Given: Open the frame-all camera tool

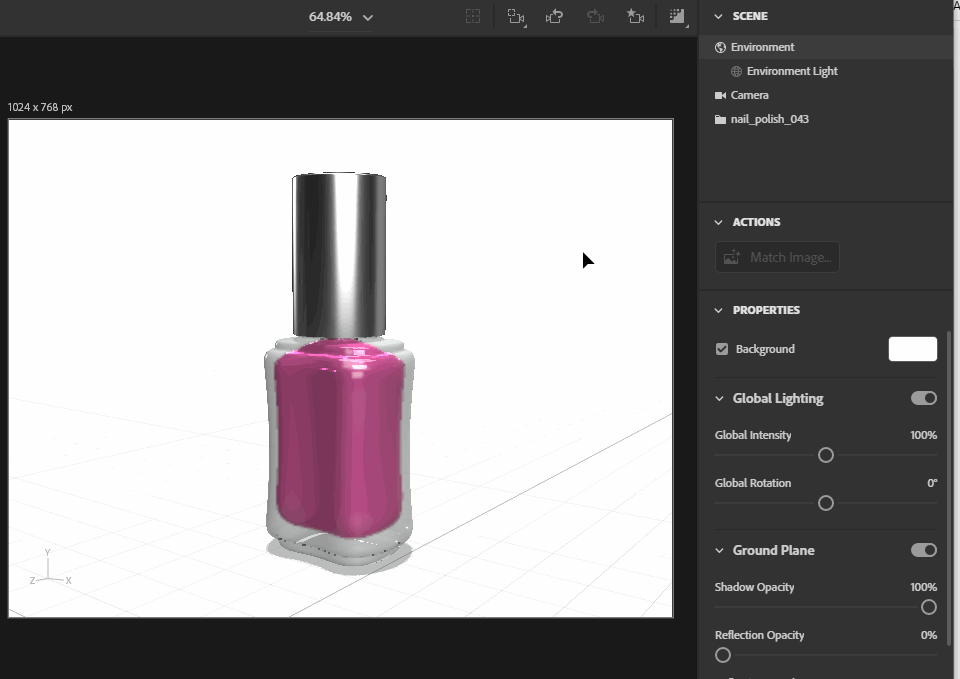Looking at the screenshot, I should pos(516,17).
